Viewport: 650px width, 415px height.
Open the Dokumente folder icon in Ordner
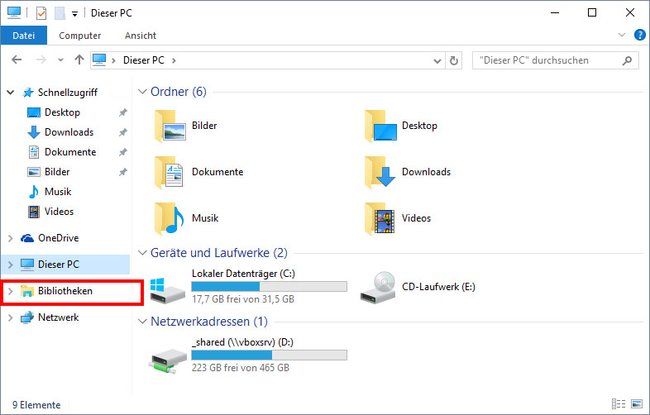coord(169,172)
